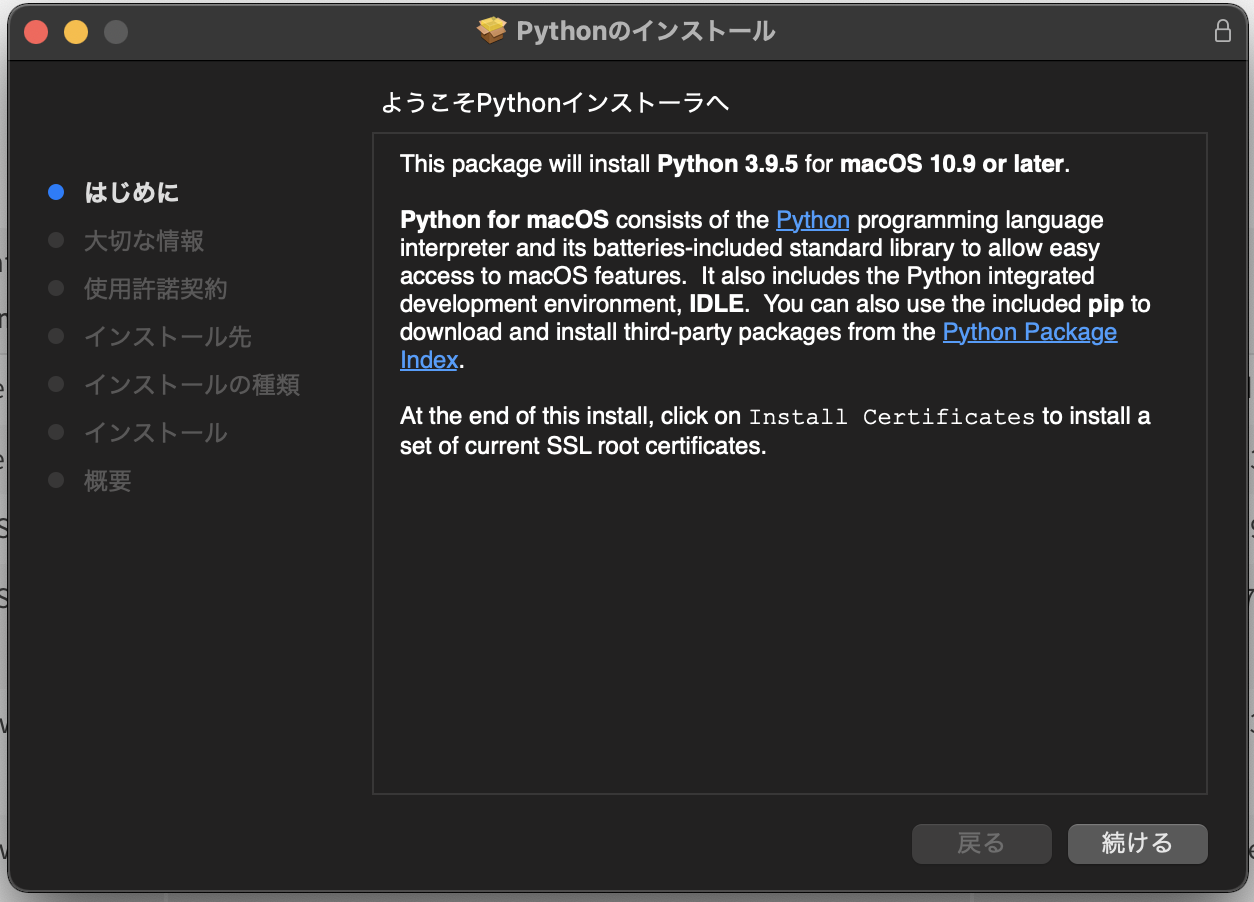The width and height of the screenshot is (1254, 902).
Task: Go to the 使用許諾契約 step
Action: pos(156,289)
